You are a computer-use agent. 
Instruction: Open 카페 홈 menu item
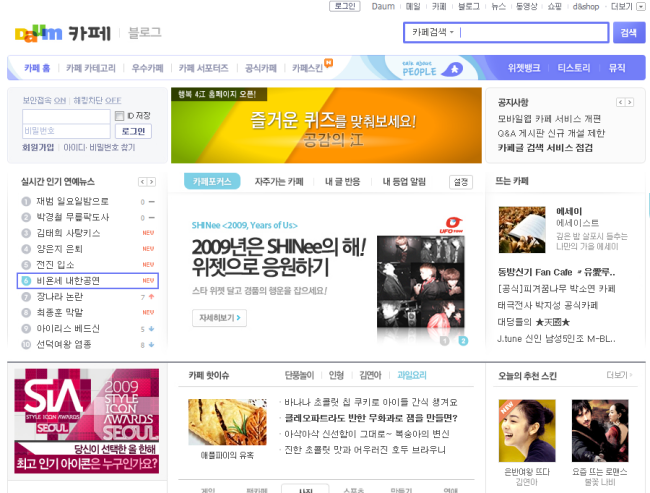pyautogui.click(x=37, y=68)
